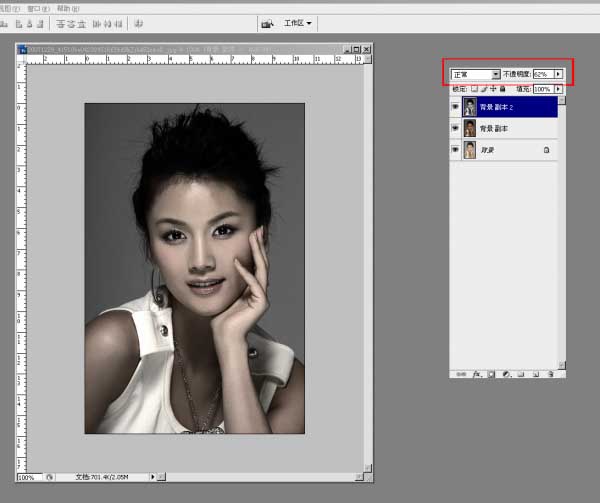This screenshot has height=503, width=600.
Task: Hide the 背景 layer eye icon
Action: tap(455, 150)
